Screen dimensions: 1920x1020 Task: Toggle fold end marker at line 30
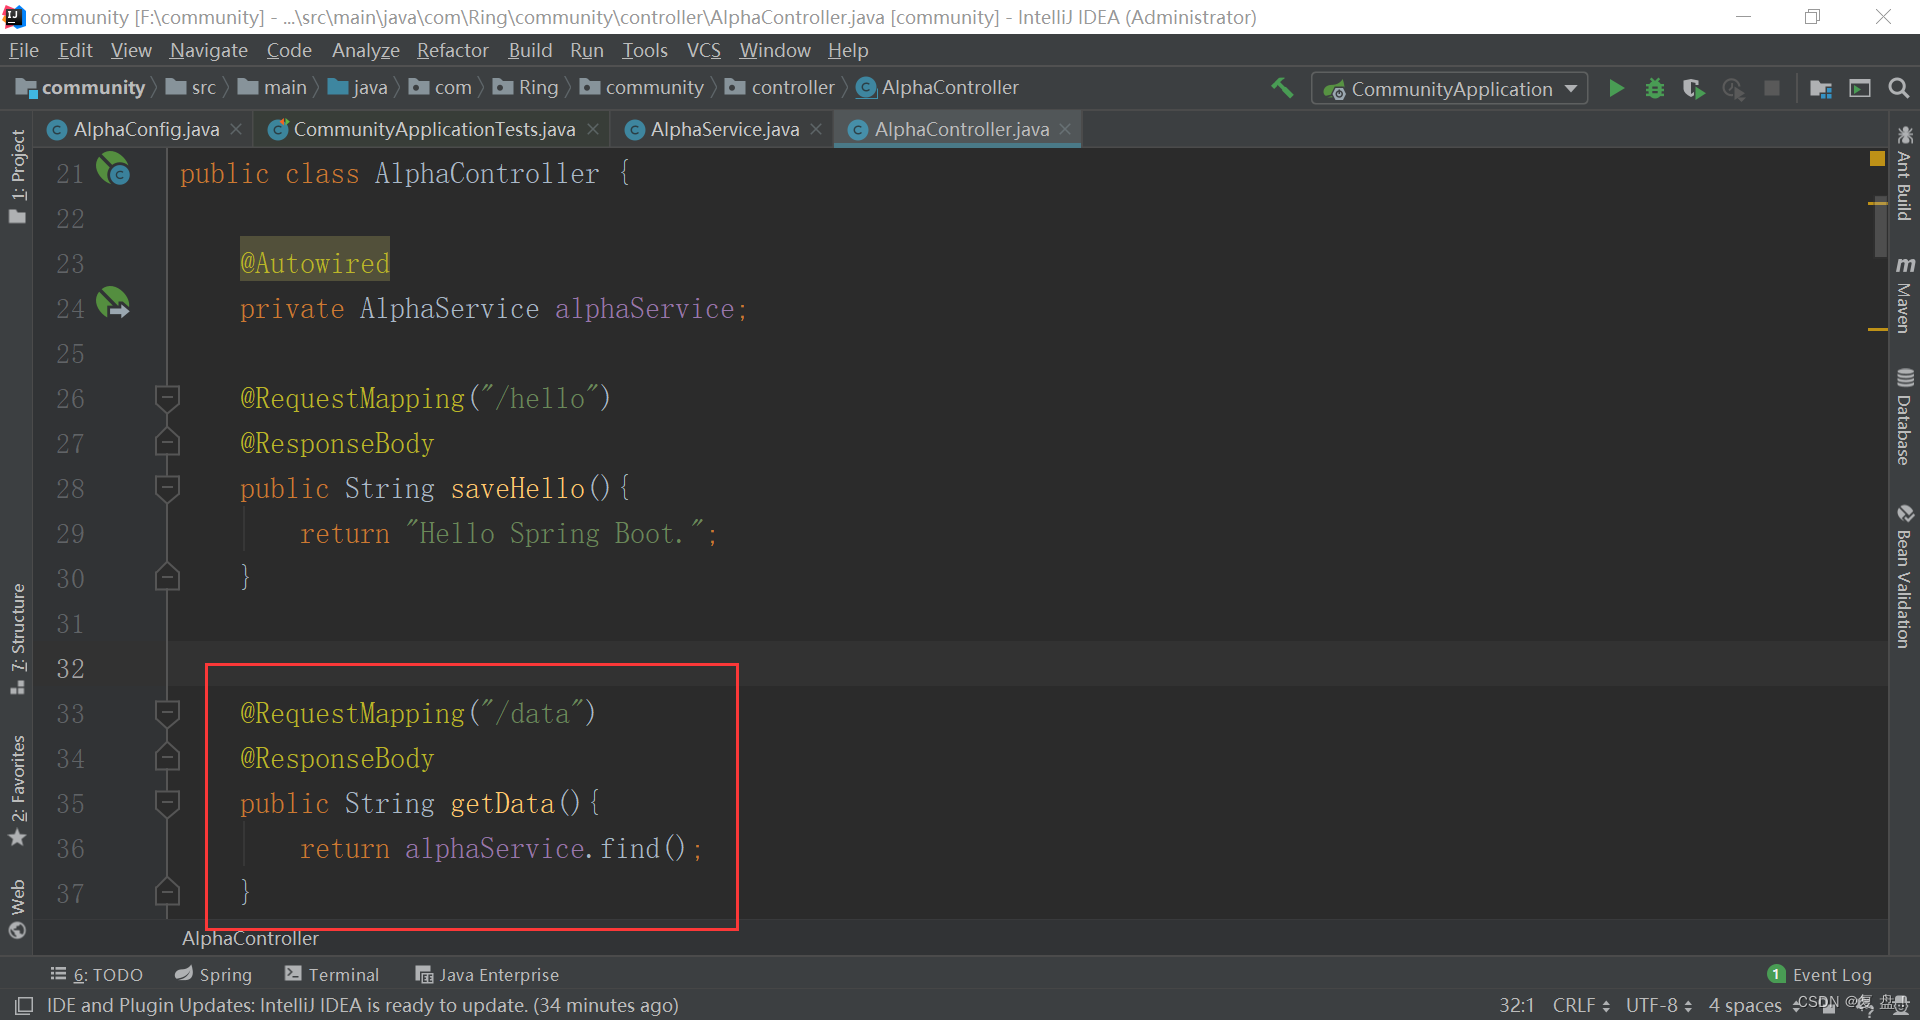point(167,577)
